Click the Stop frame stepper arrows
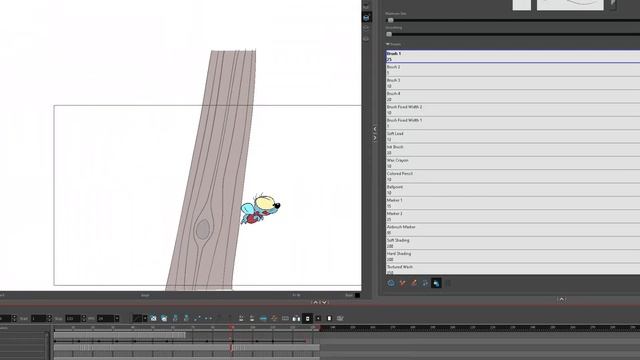Screen dimensions: 640x360 click(x=83, y=318)
